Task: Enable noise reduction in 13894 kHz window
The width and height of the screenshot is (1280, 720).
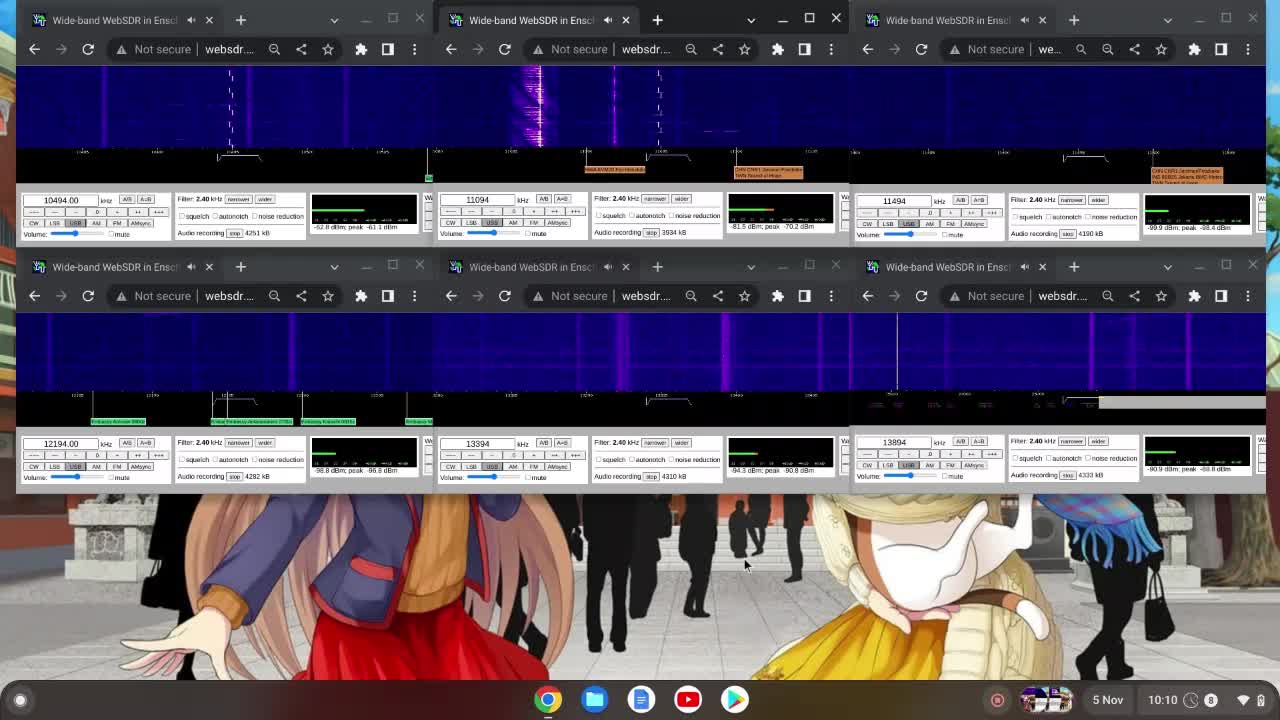Action: [x=1088, y=458]
